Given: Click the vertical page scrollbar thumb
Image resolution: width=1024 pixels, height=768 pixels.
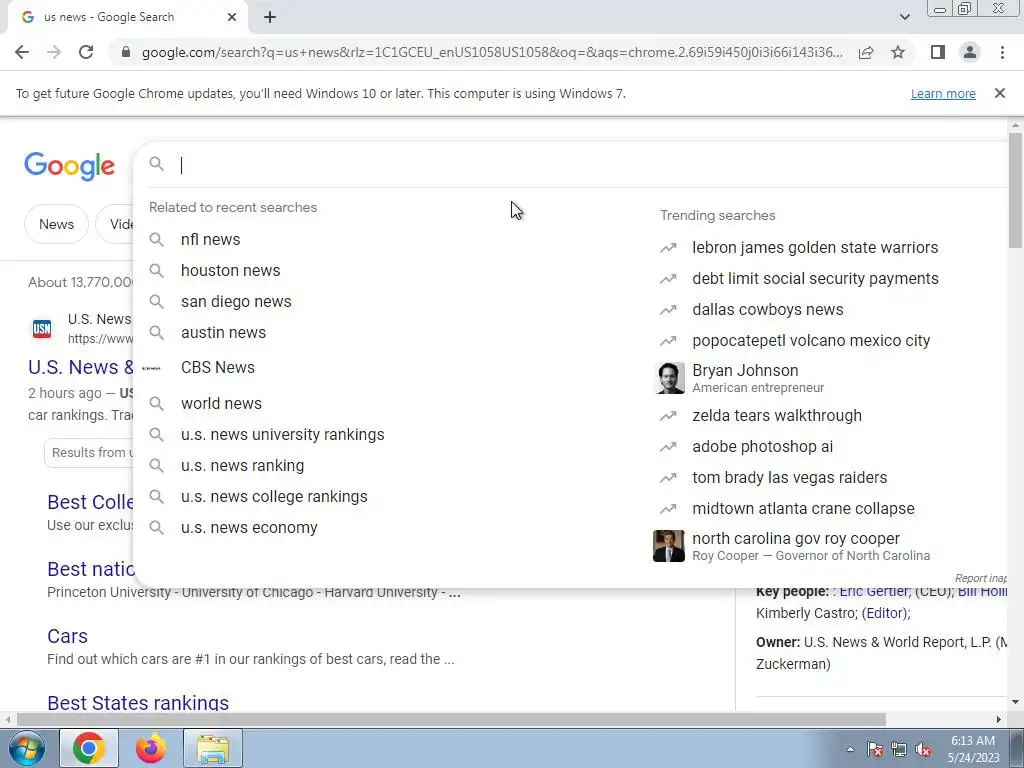Looking at the screenshot, I should (1015, 189).
